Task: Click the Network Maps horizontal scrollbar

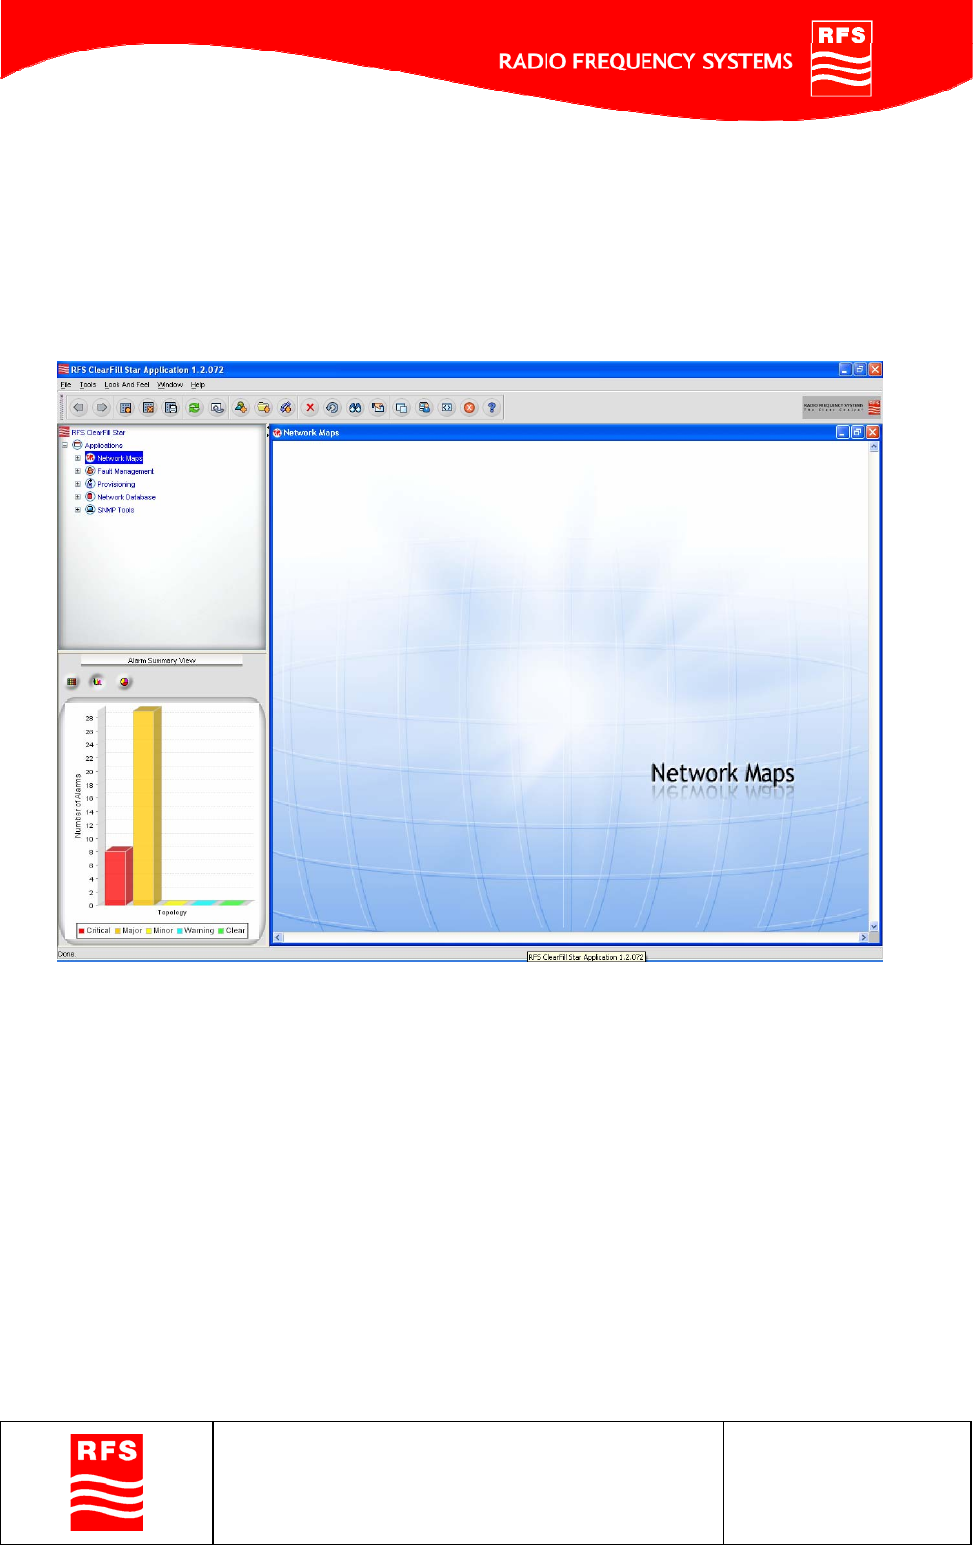Action: 571,938
